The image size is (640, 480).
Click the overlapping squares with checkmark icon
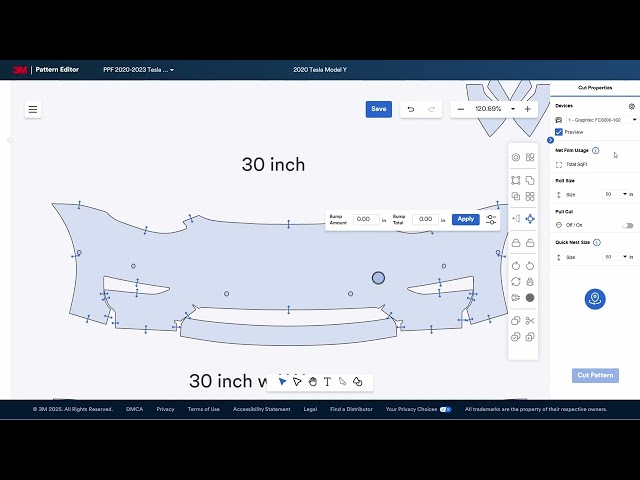516,337
